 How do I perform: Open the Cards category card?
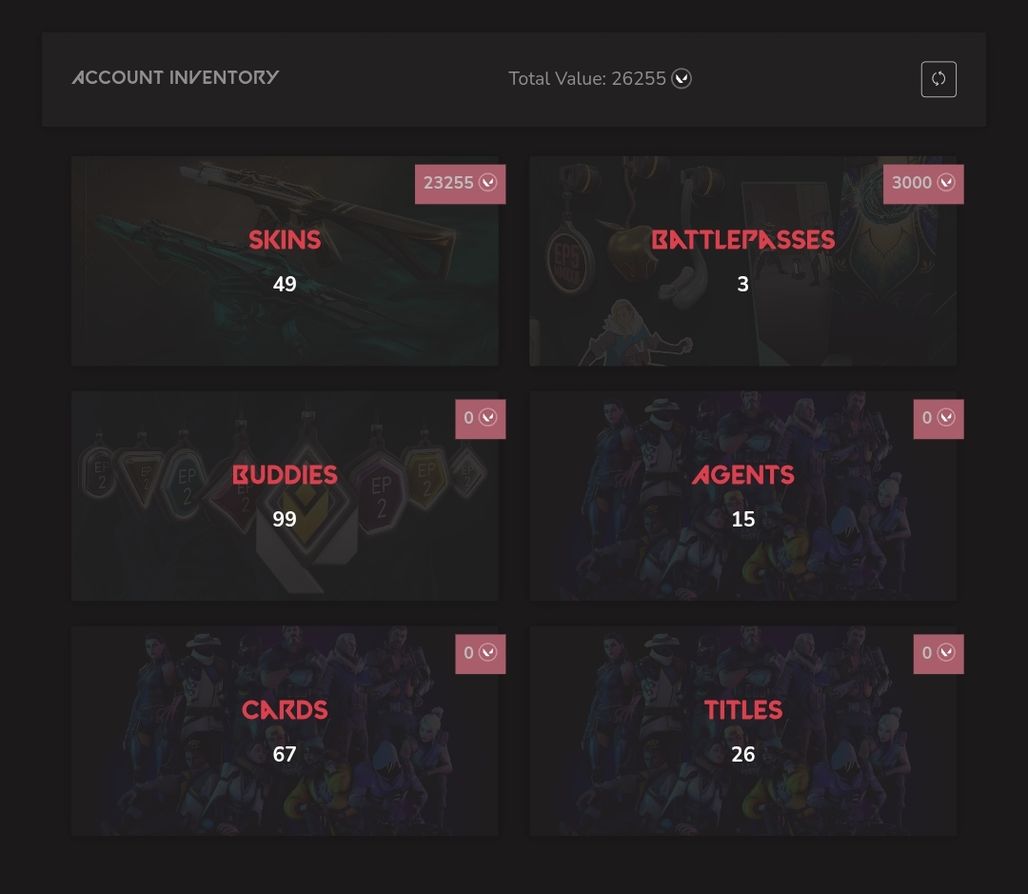click(285, 731)
